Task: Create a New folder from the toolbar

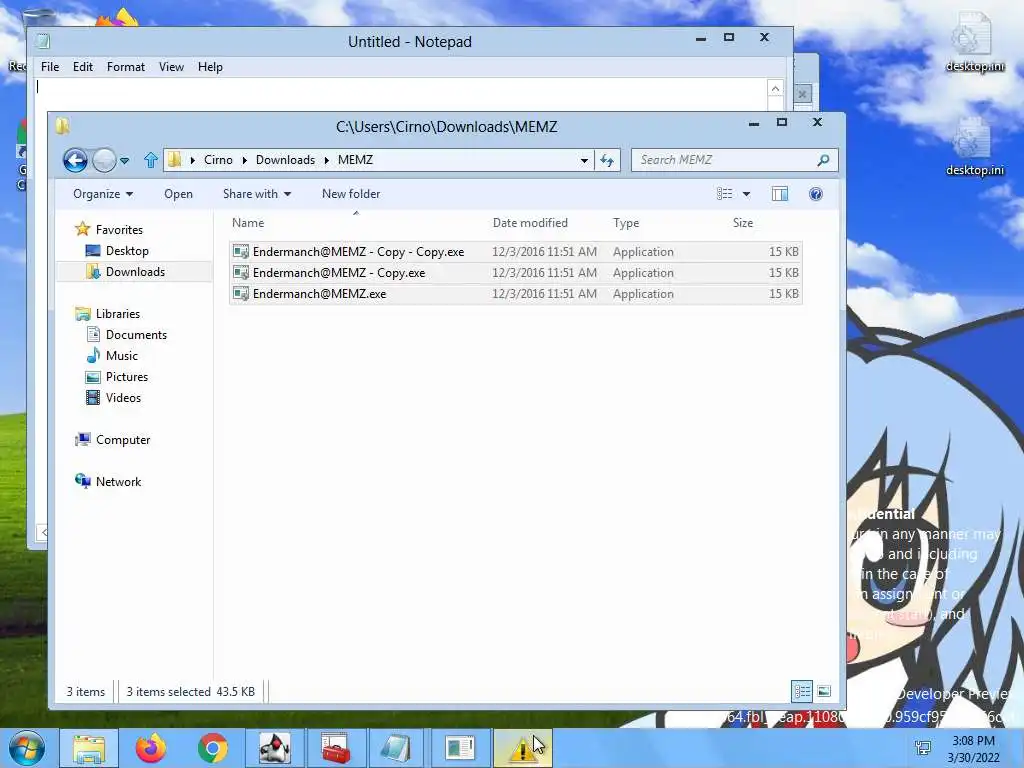Action: point(351,194)
